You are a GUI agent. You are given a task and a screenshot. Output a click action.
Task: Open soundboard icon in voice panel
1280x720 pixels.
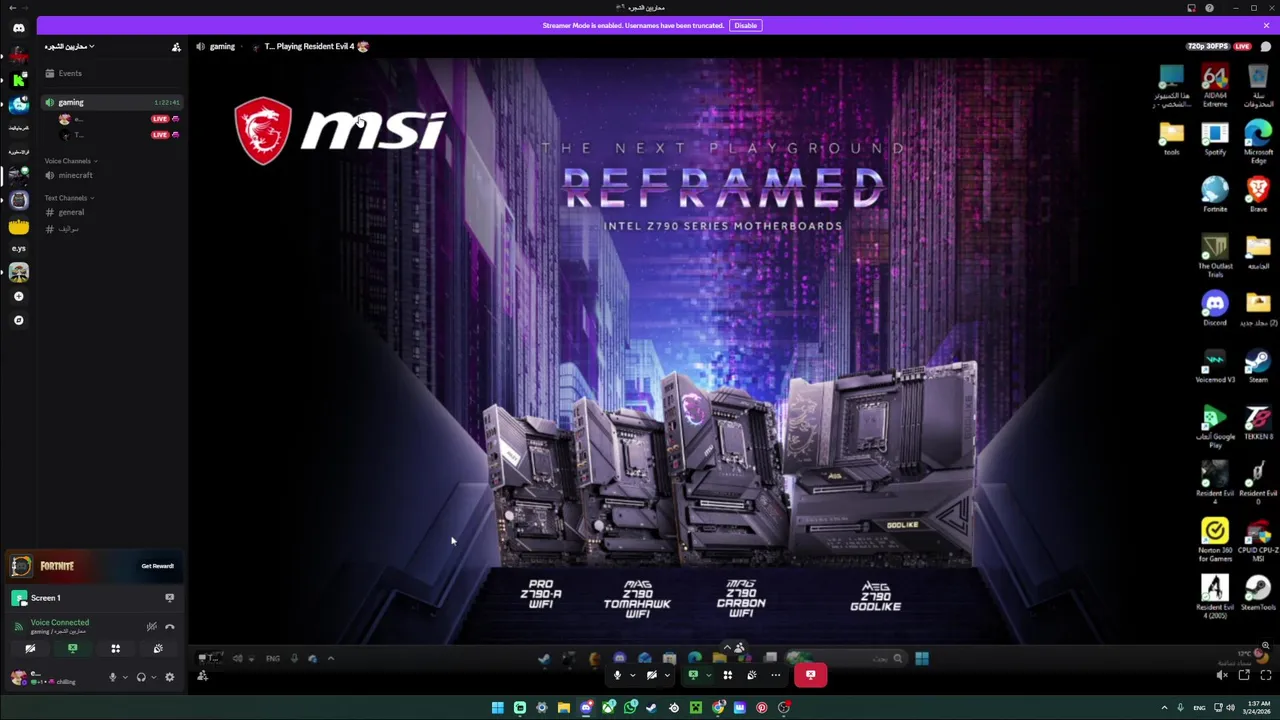(x=158, y=649)
